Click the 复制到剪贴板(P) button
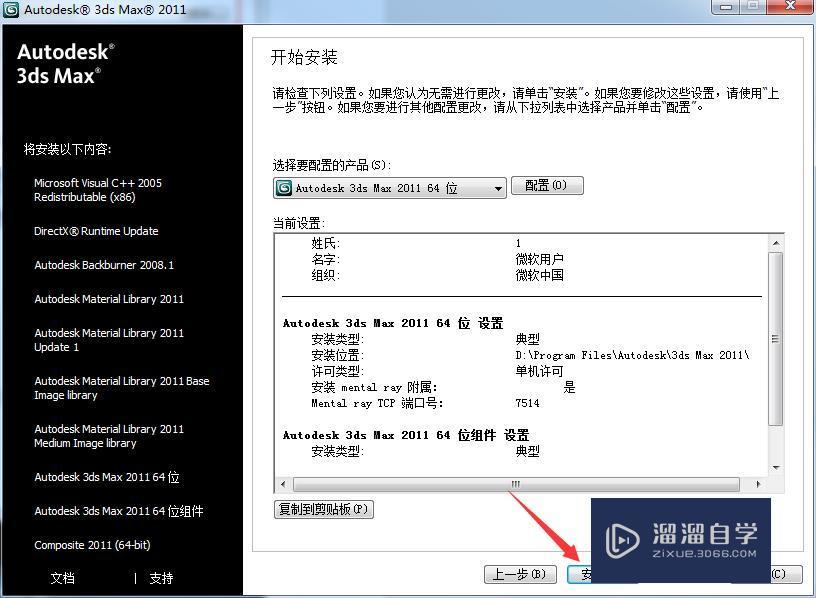Screen dimensions: 816x598 pos(323,509)
